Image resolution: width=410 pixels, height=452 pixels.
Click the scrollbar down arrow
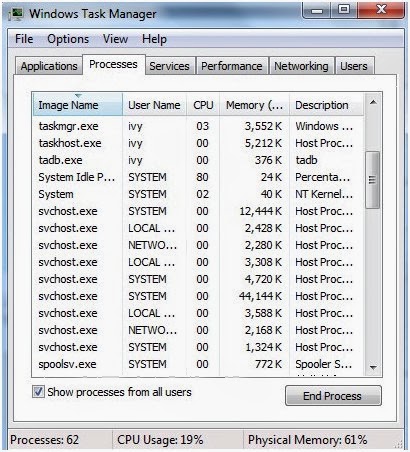tap(373, 367)
